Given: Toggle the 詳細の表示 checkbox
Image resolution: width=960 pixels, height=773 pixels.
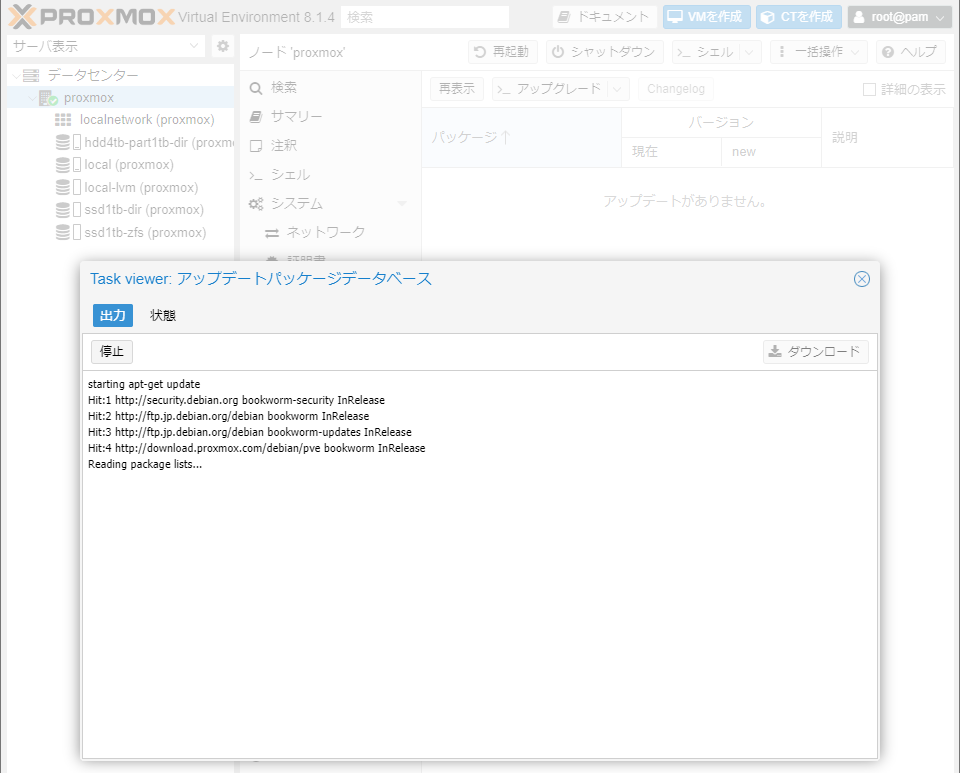Looking at the screenshot, I should pos(869,89).
